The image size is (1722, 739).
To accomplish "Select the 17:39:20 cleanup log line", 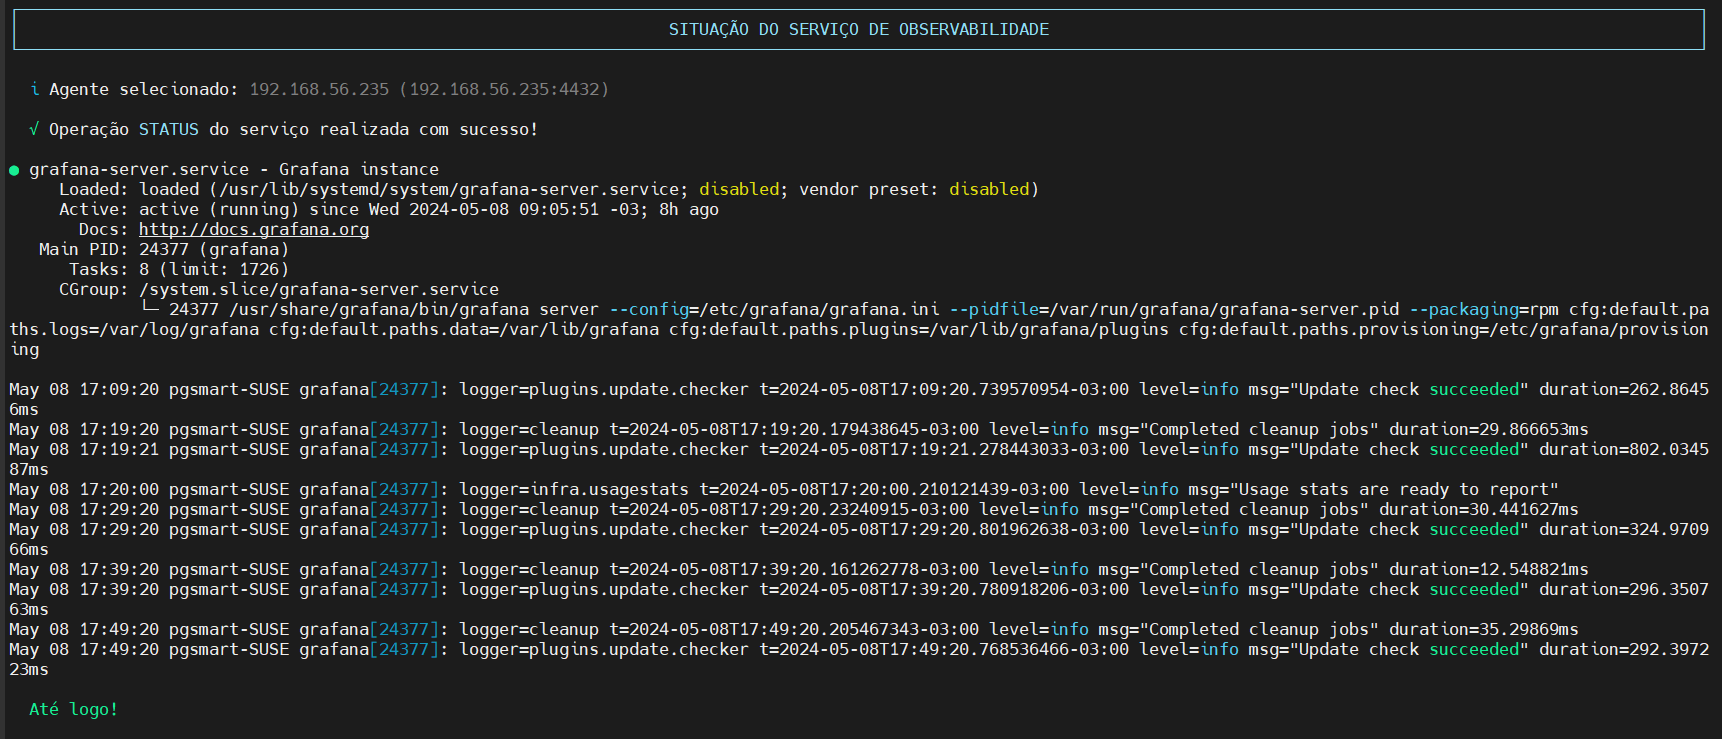I will tap(799, 569).
